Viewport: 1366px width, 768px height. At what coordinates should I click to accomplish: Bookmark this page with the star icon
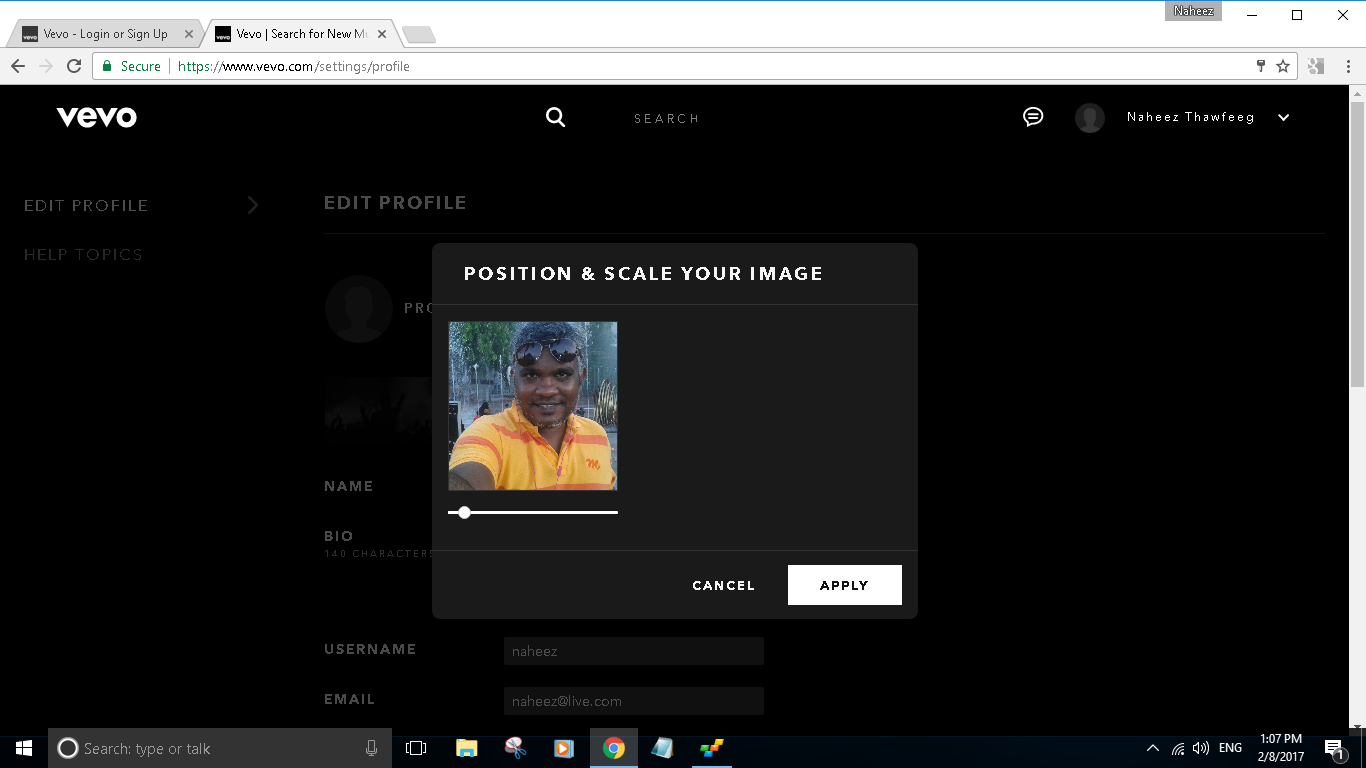(x=1283, y=66)
